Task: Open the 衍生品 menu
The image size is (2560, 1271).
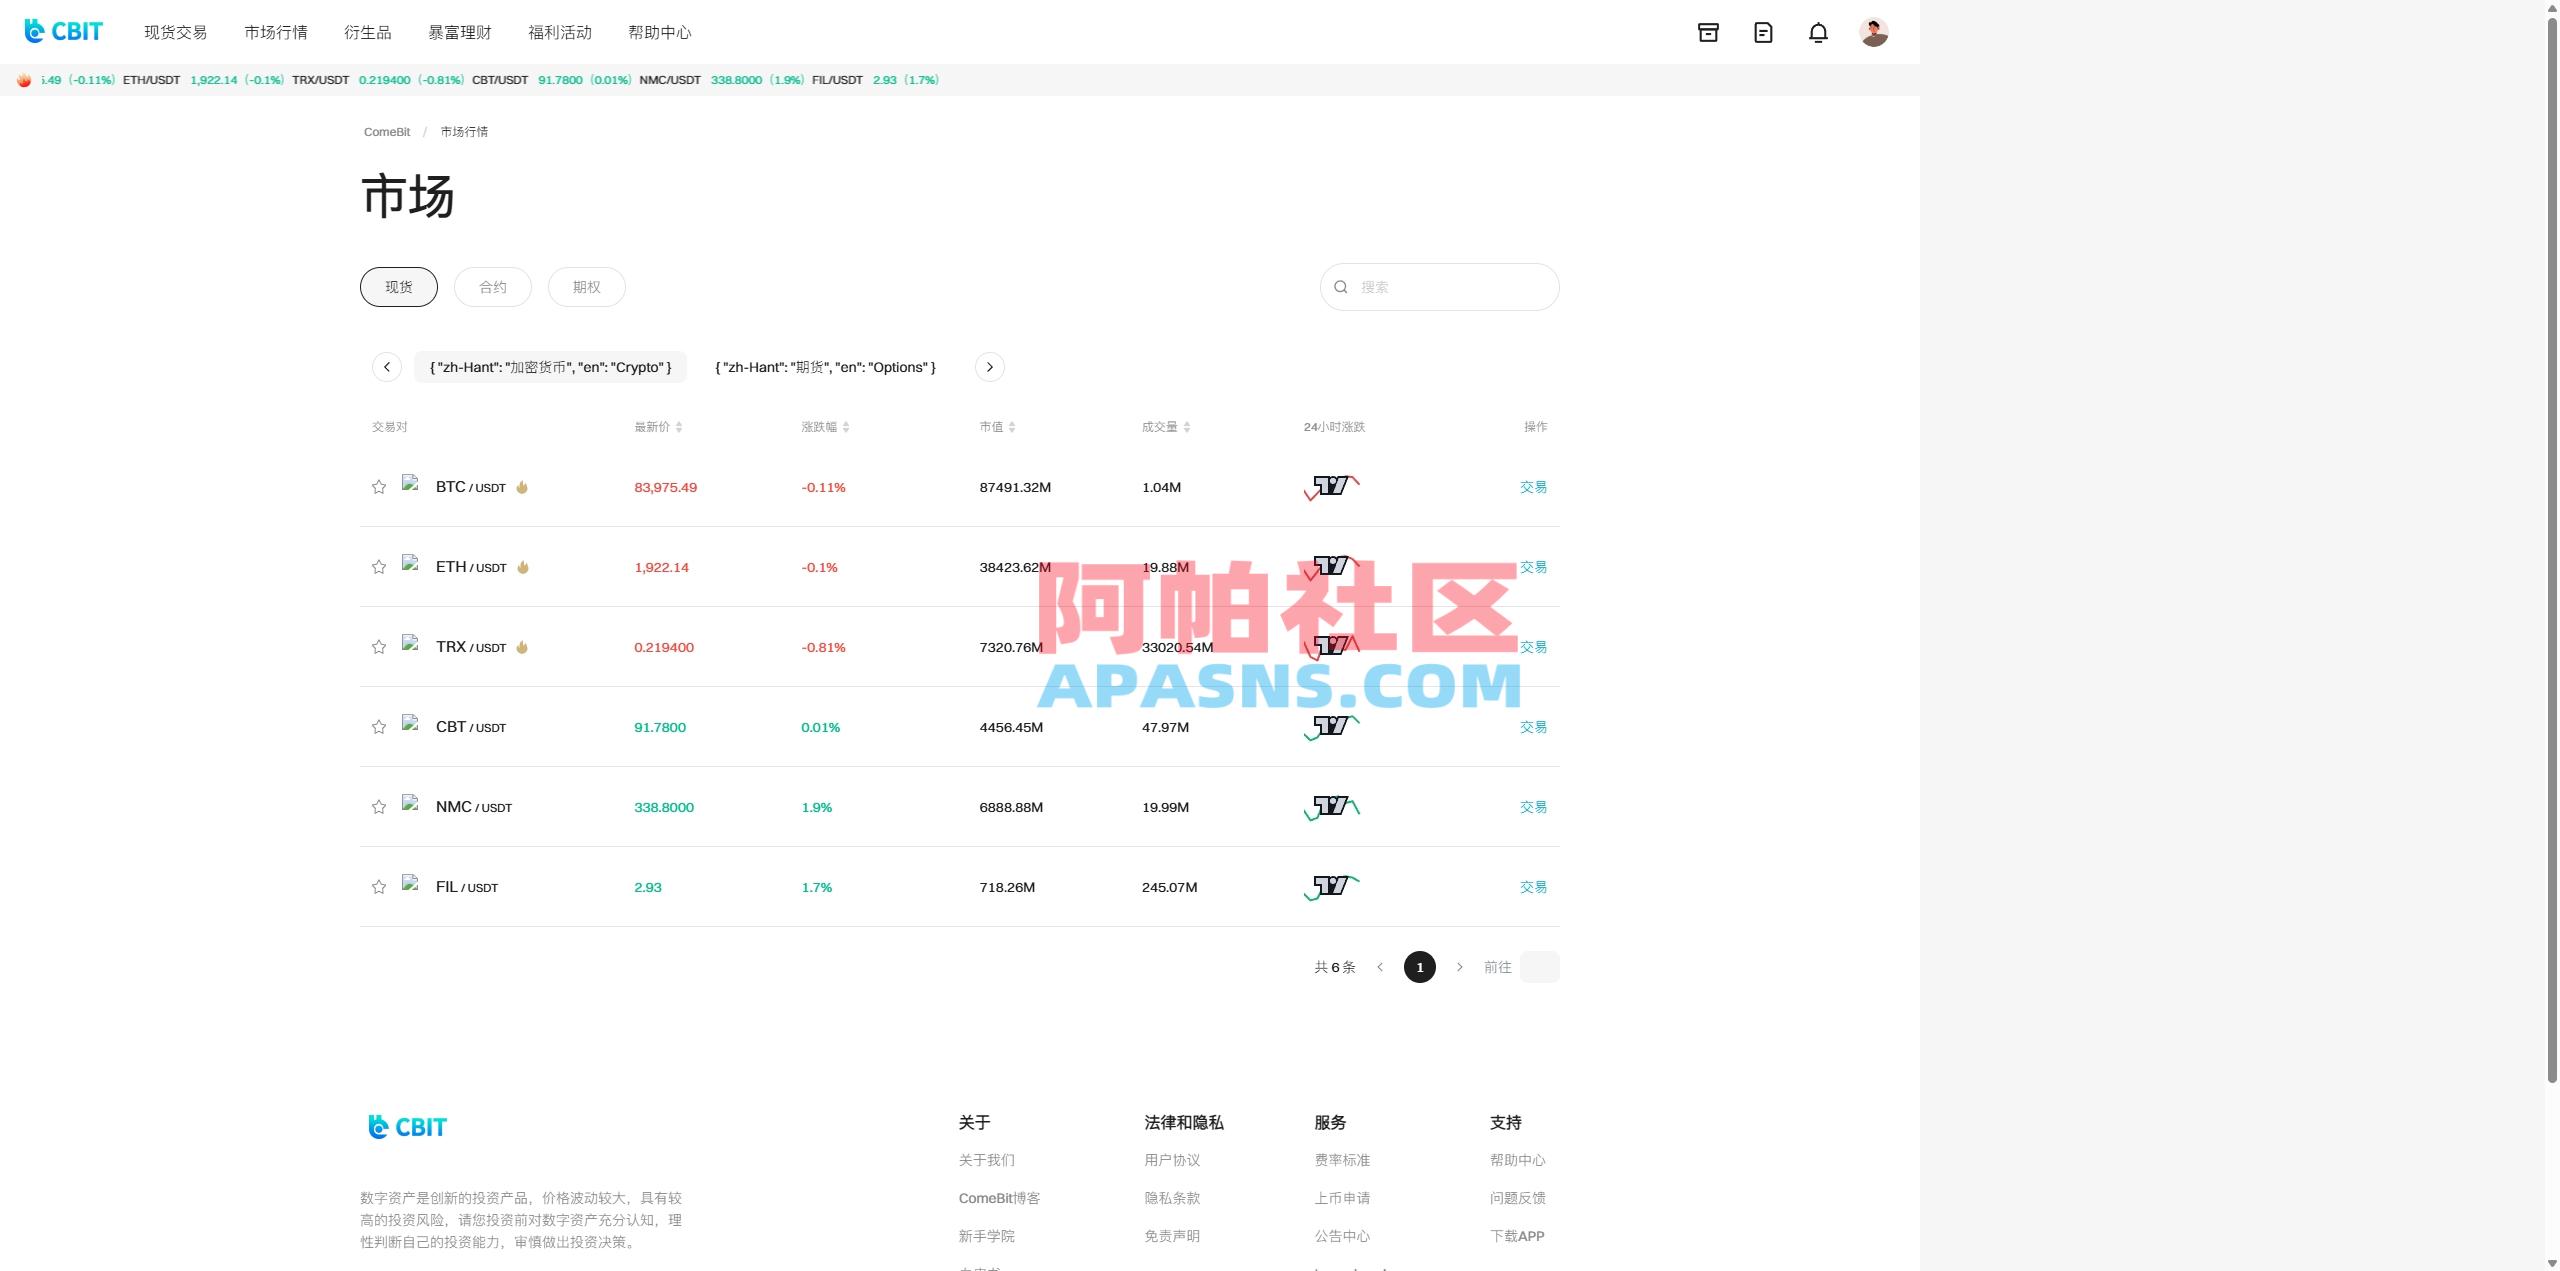Action: [x=368, y=33]
